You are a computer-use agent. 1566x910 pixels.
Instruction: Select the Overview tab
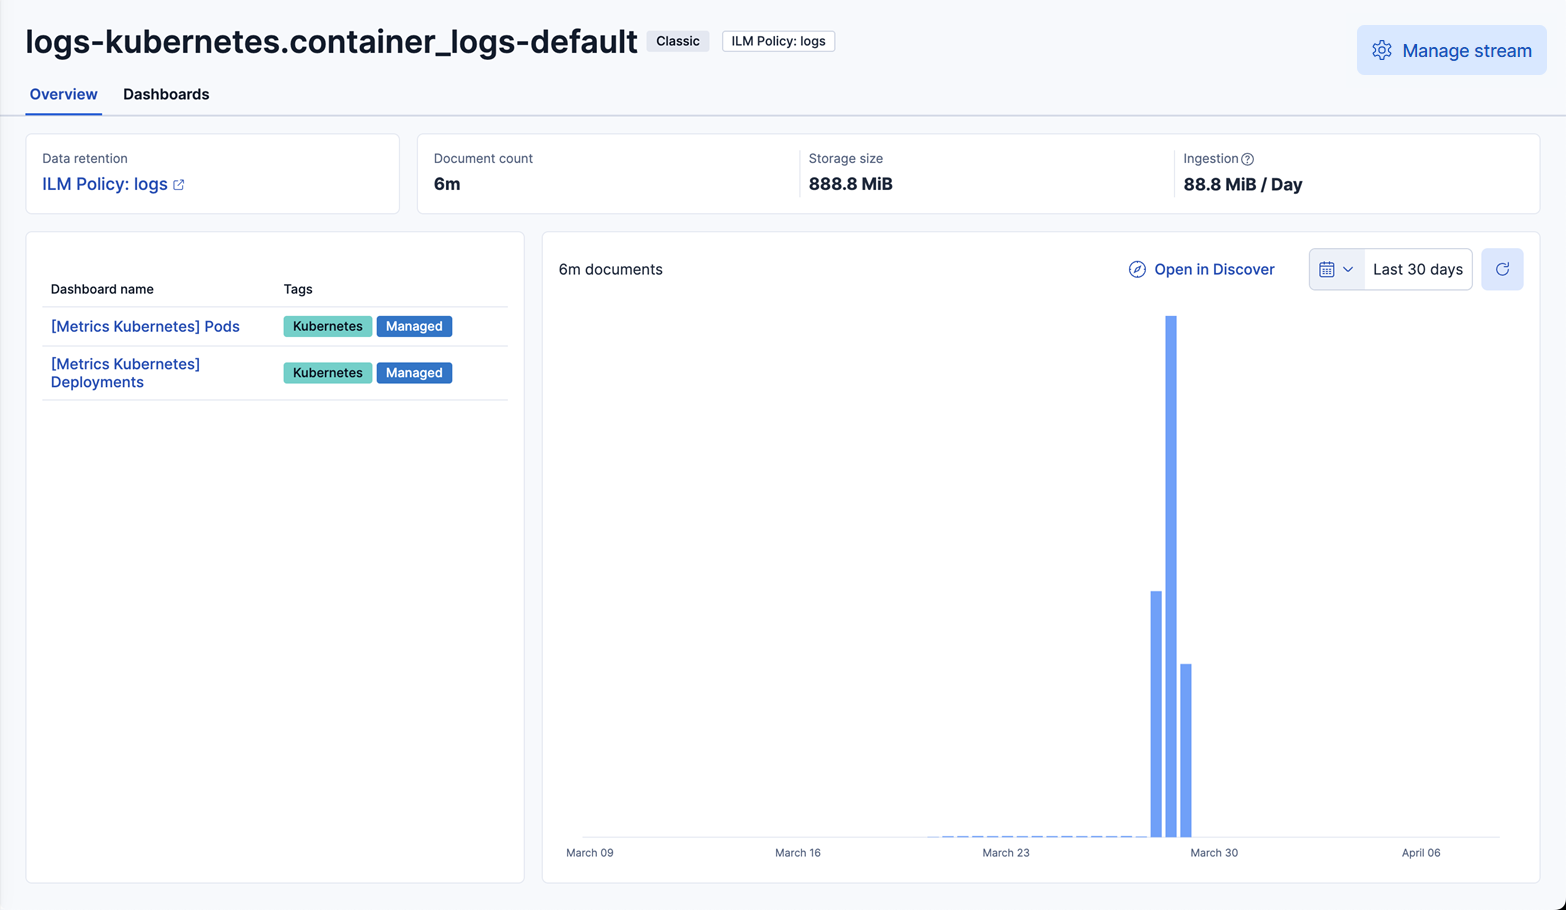[63, 94]
